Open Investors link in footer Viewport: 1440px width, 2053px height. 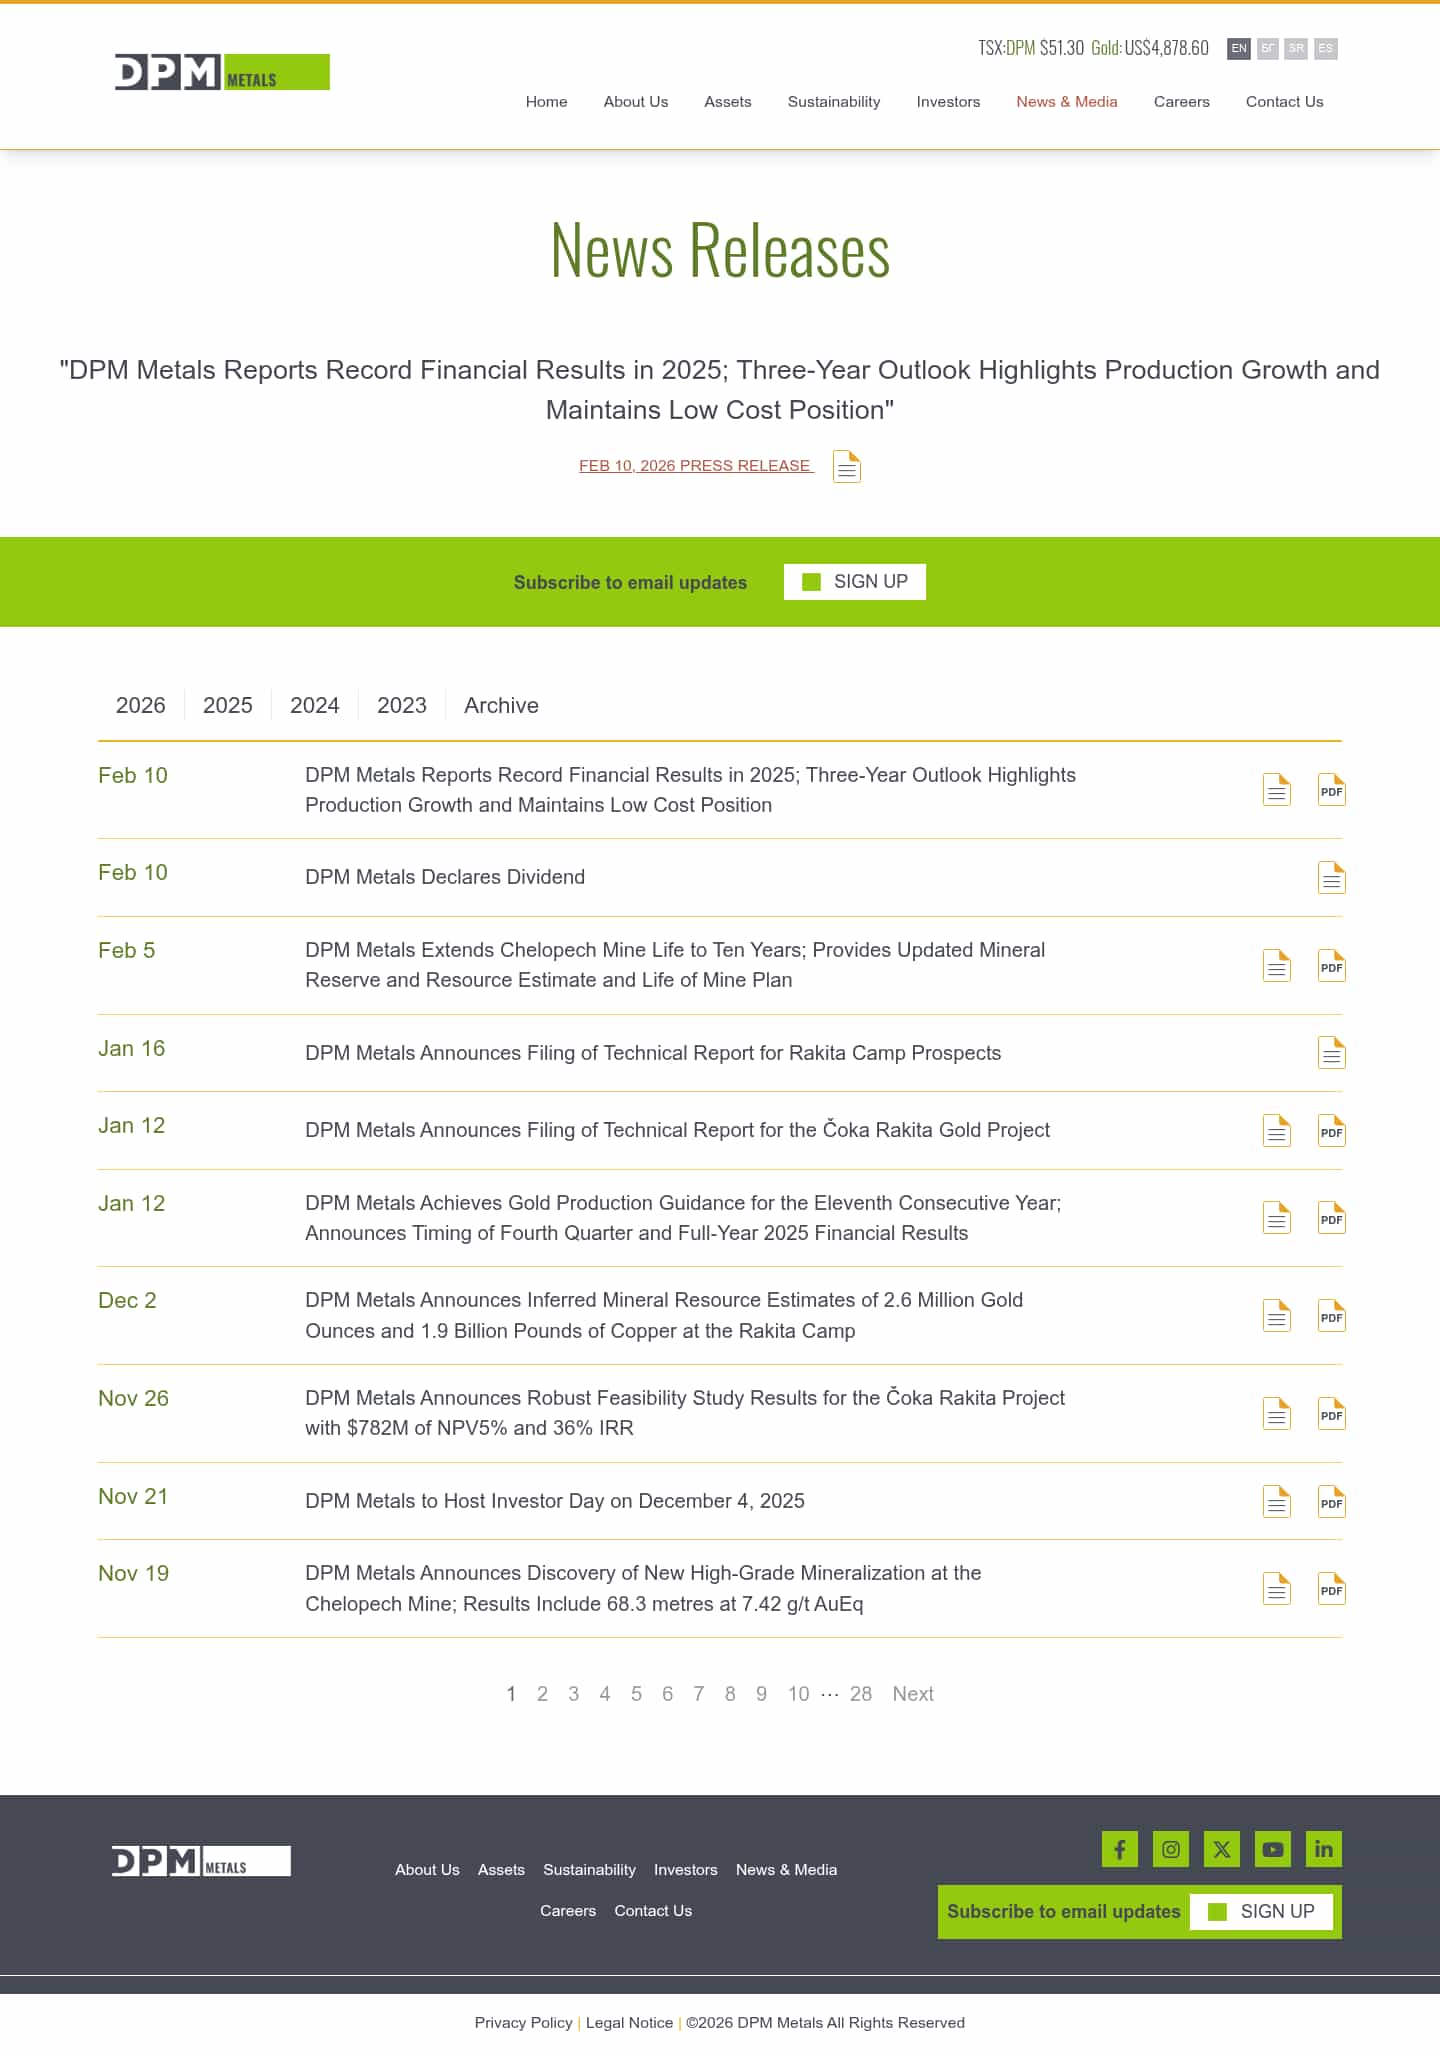point(686,1870)
